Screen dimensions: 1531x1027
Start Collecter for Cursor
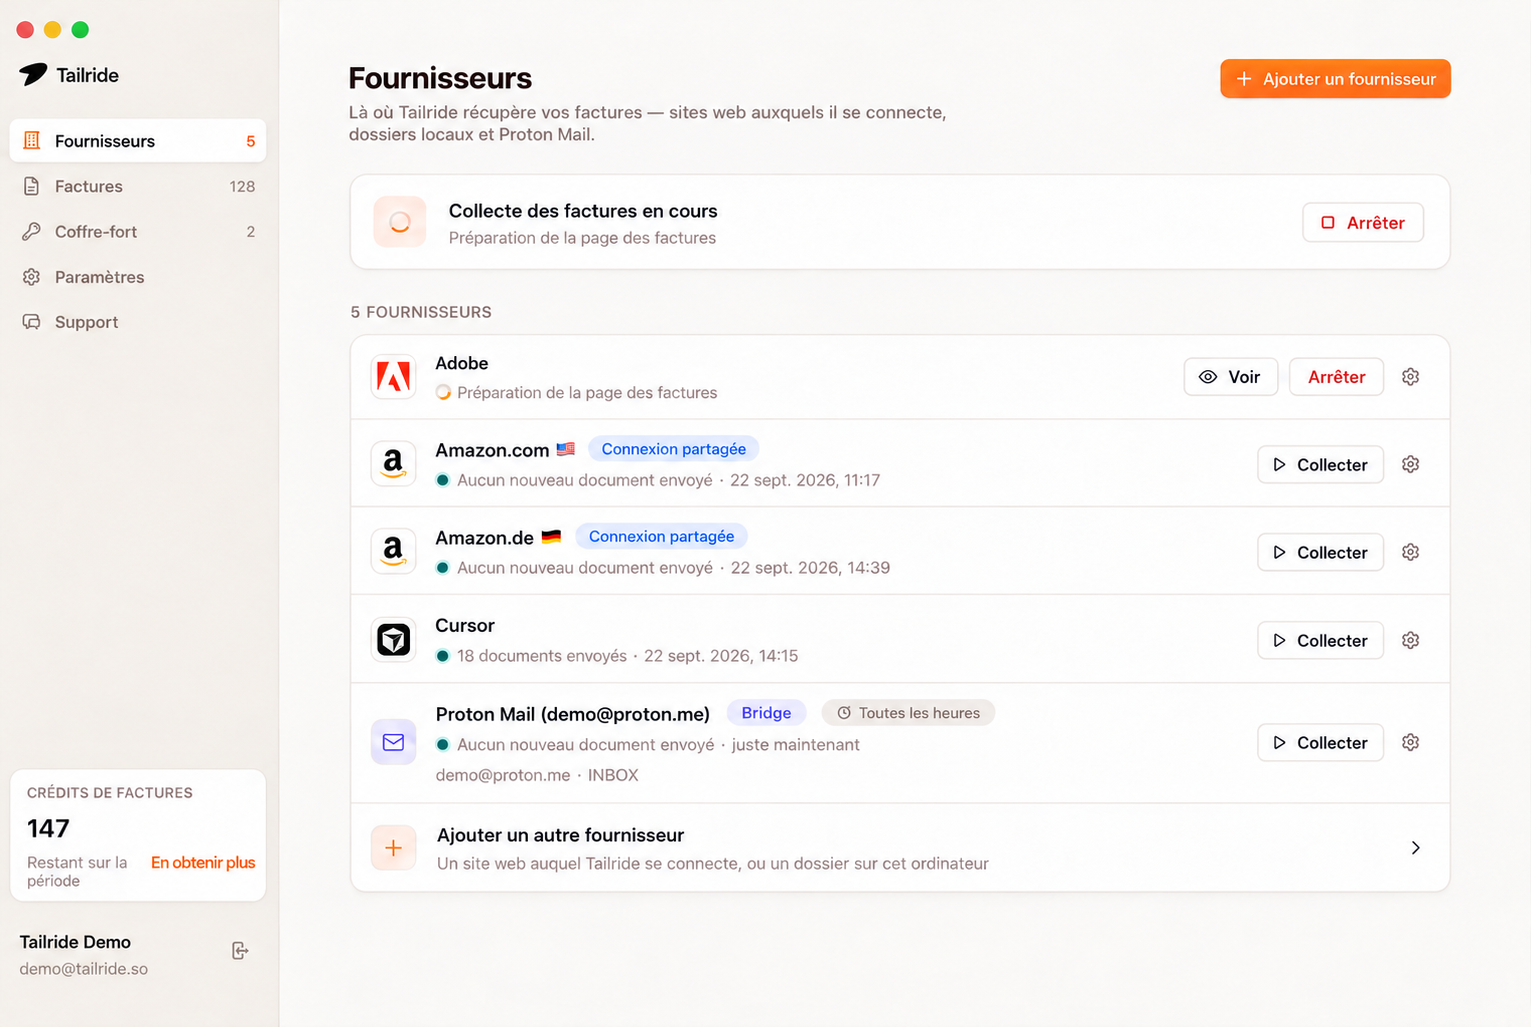tap(1320, 640)
